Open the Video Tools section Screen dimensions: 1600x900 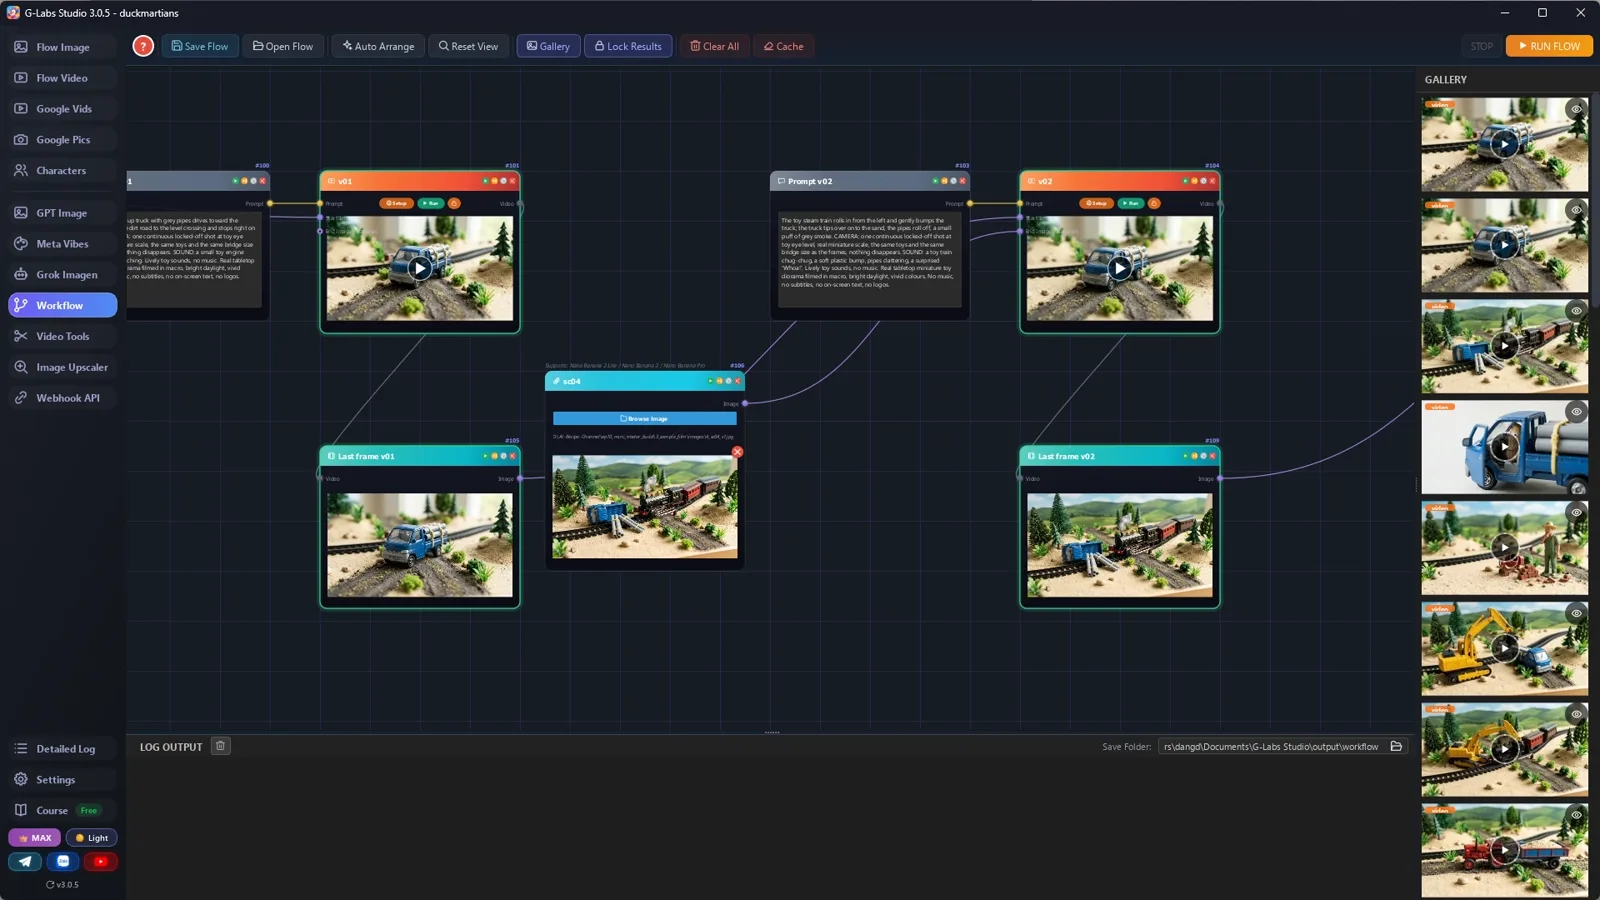[x=62, y=336]
